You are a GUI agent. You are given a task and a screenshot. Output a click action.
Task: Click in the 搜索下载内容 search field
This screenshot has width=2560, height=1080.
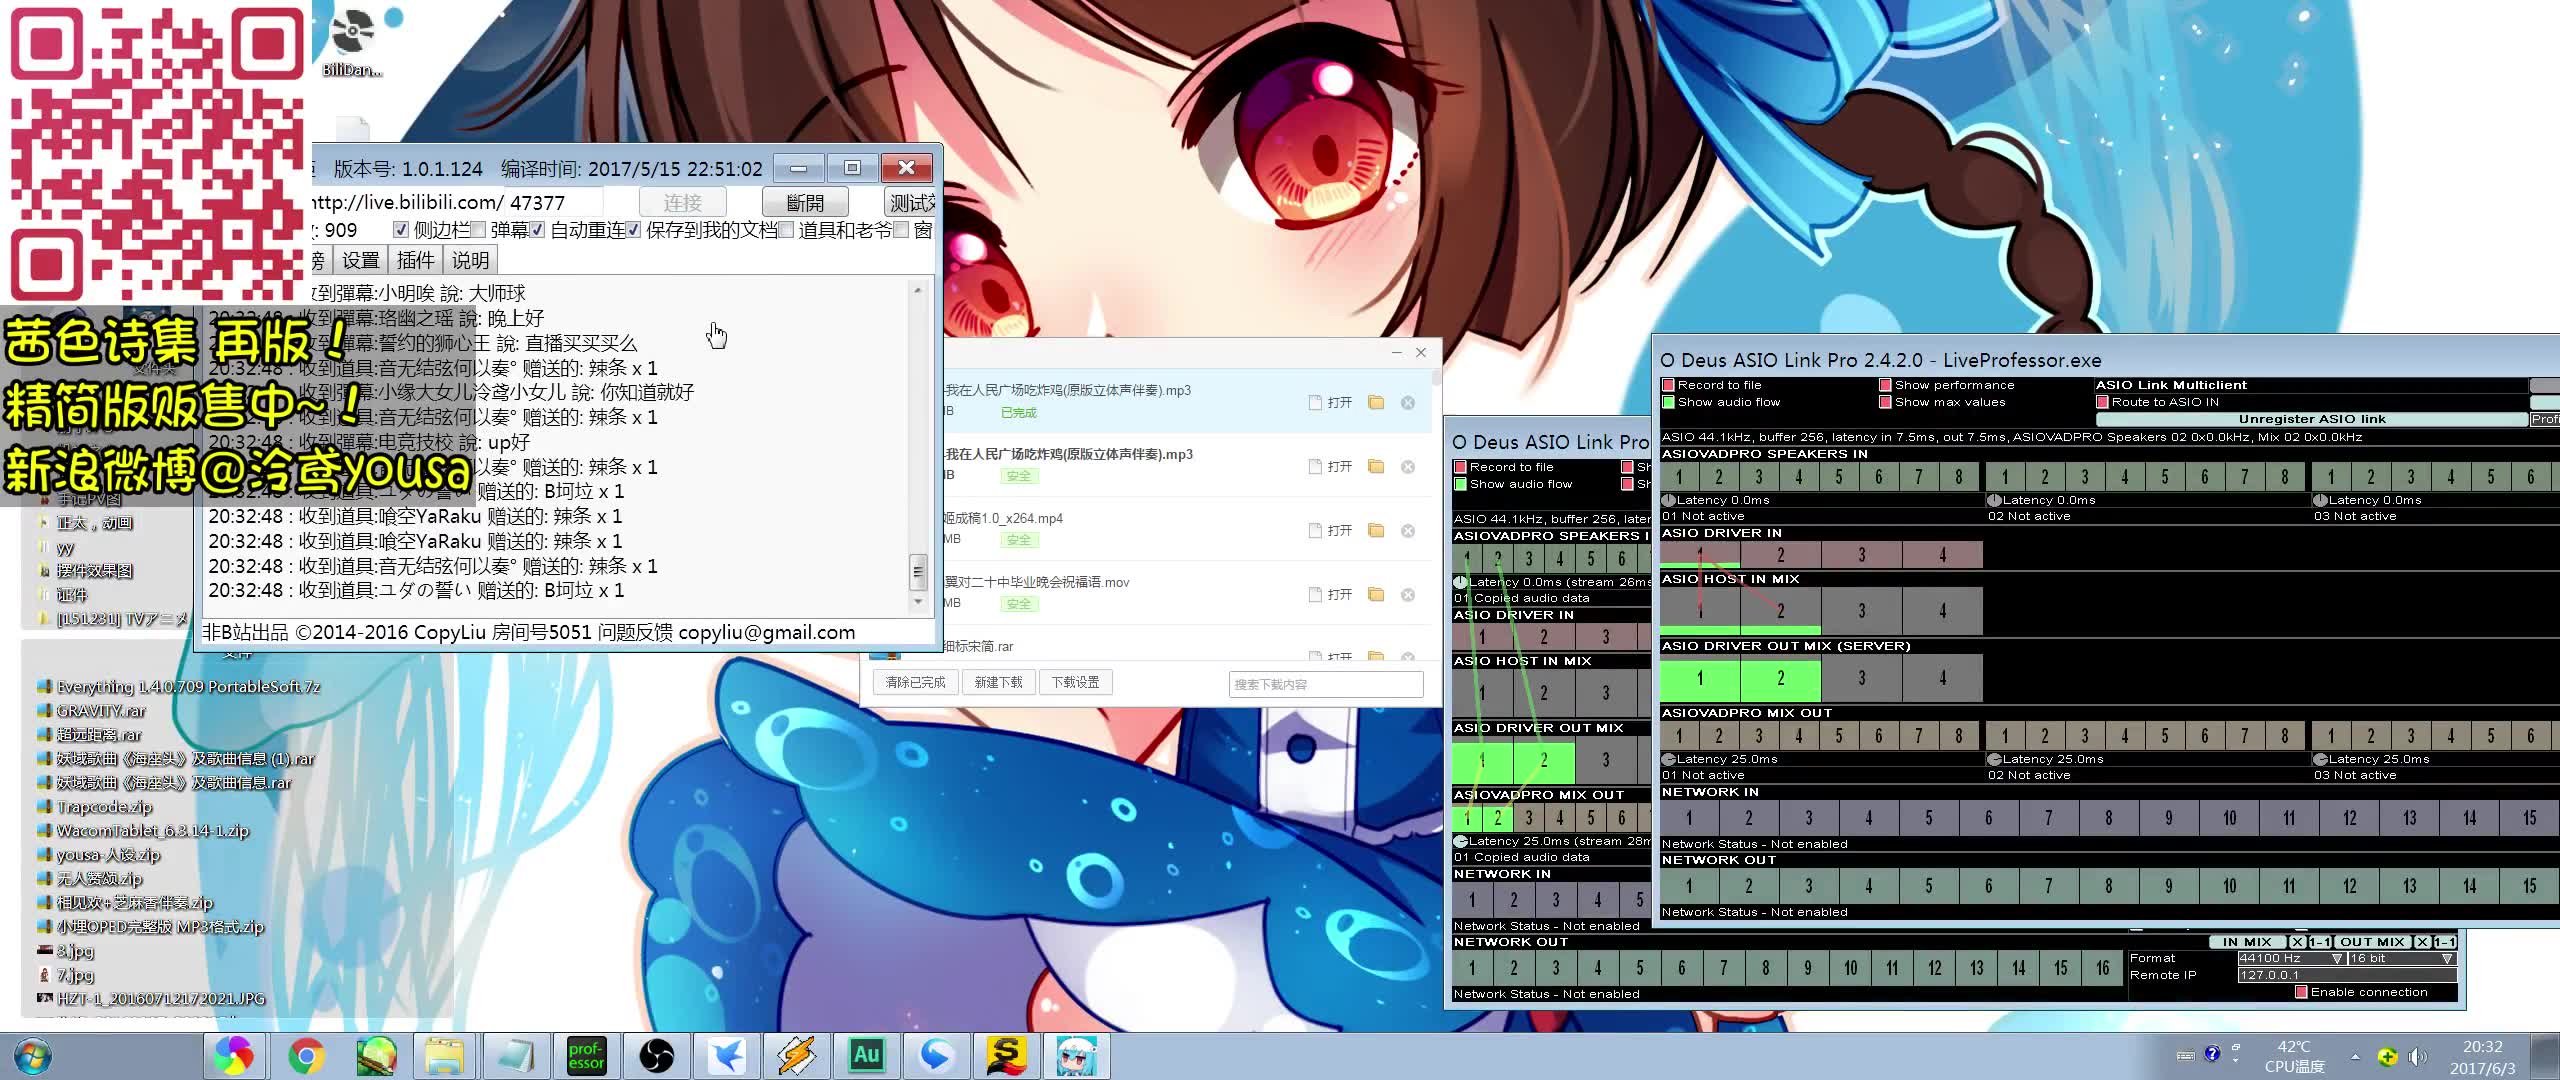tap(1326, 684)
